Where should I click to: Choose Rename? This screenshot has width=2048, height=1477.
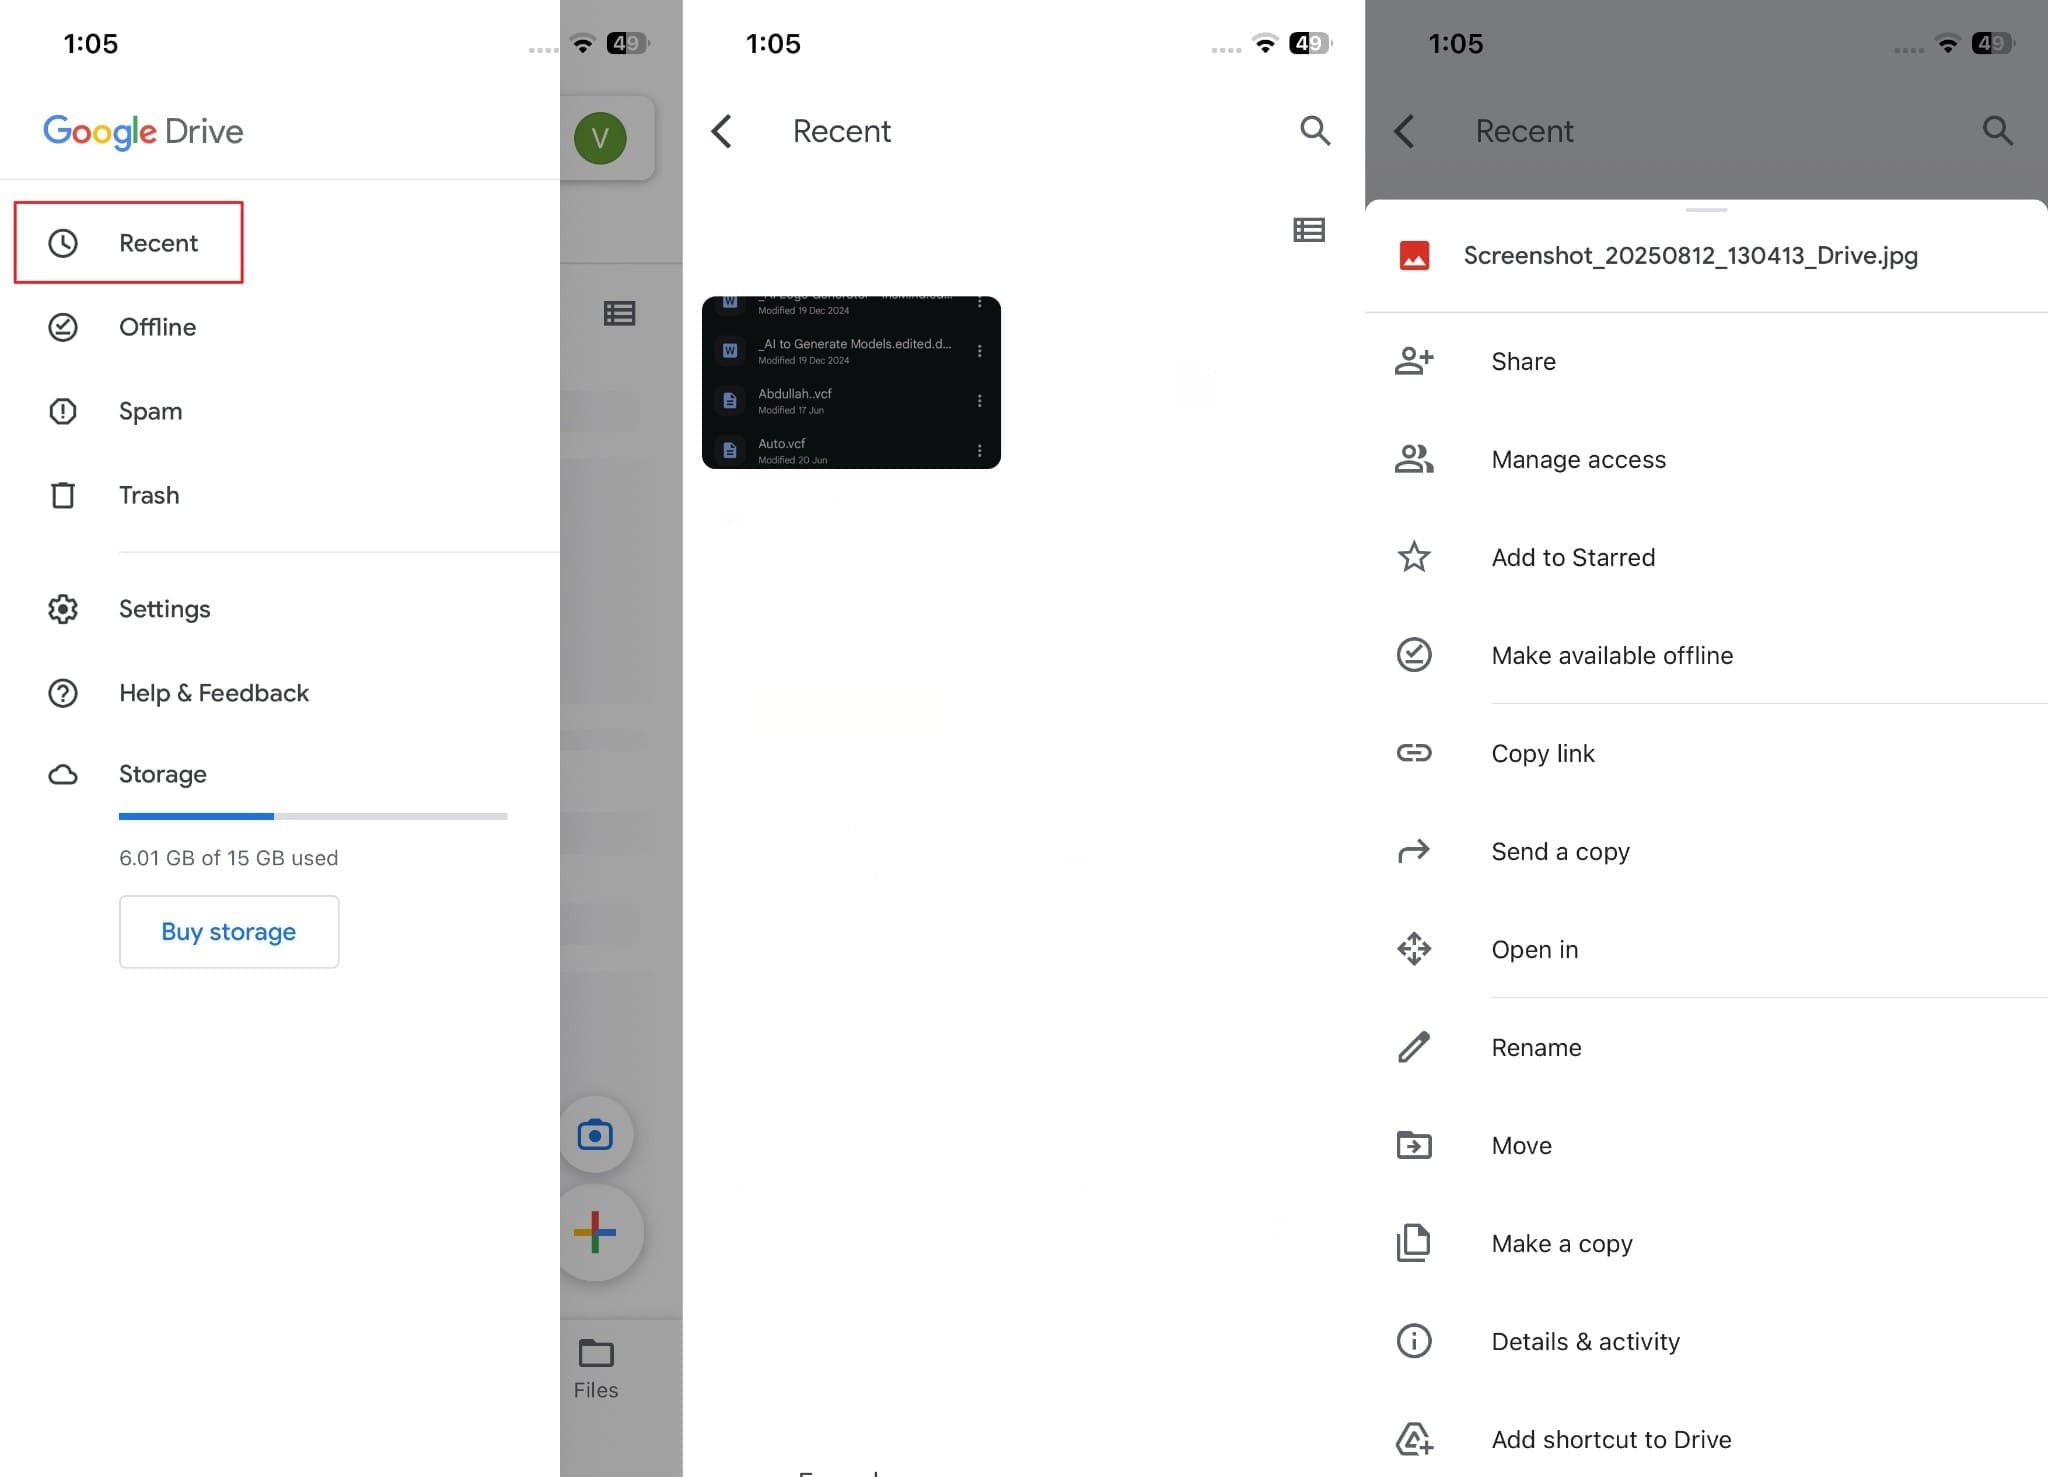(x=1706, y=1047)
